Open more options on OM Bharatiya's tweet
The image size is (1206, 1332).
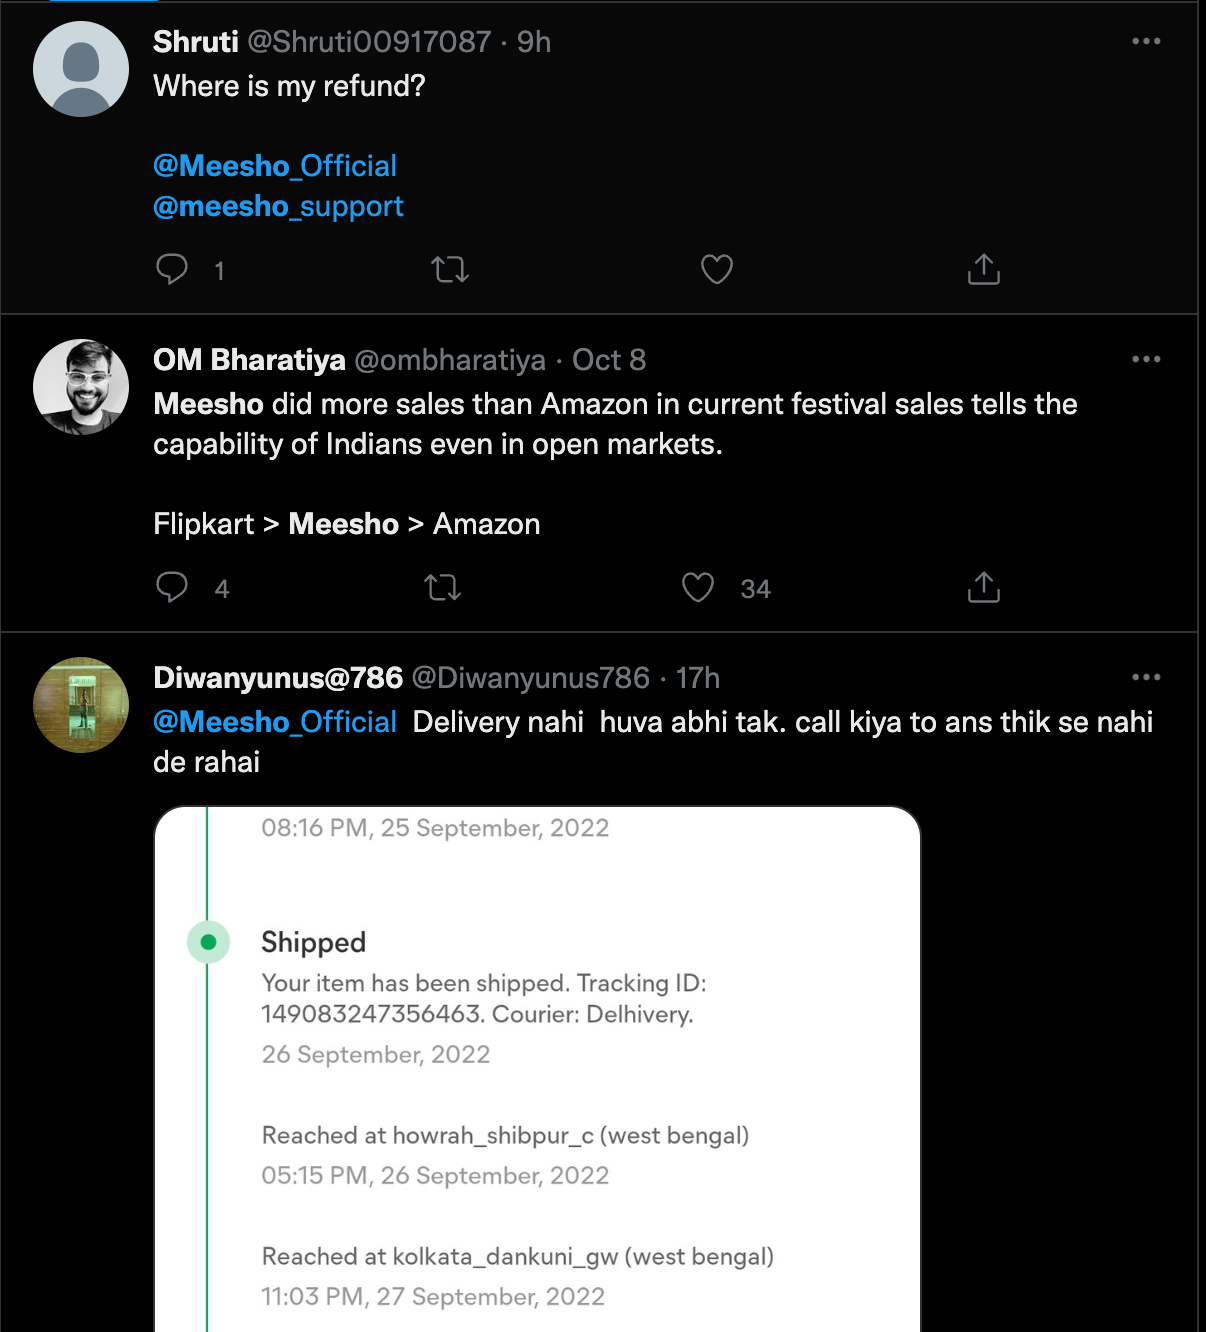1146,359
